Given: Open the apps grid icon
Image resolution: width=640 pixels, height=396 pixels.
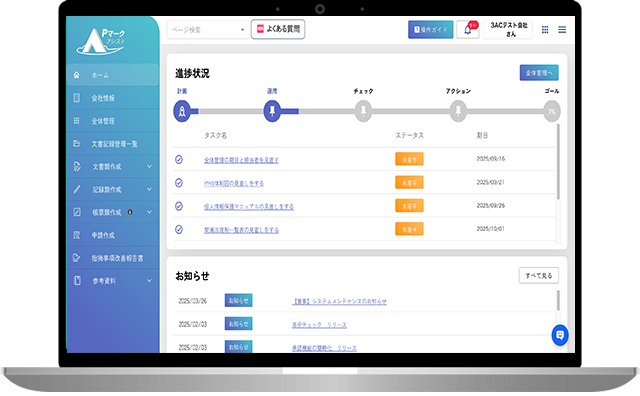Looking at the screenshot, I should (x=545, y=30).
